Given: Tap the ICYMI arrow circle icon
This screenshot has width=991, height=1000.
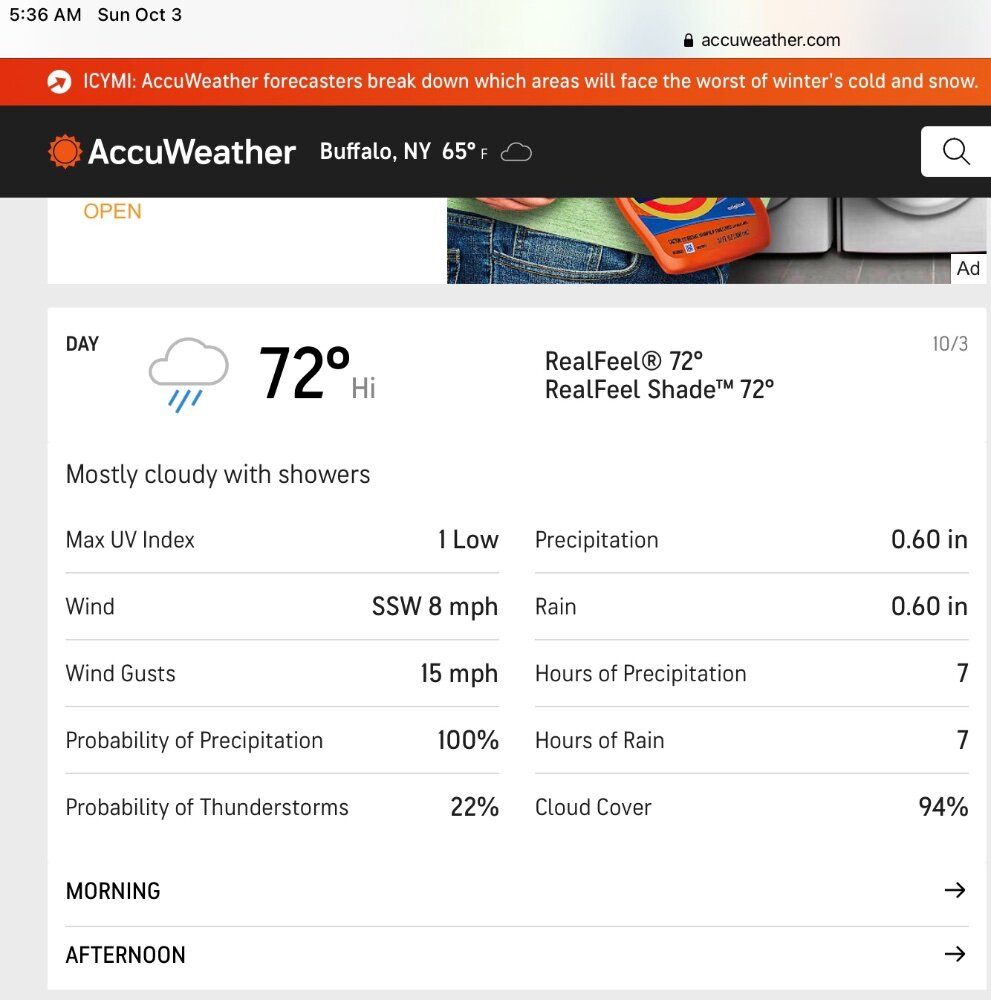Looking at the screenshot, I should [x=59, y=82].
